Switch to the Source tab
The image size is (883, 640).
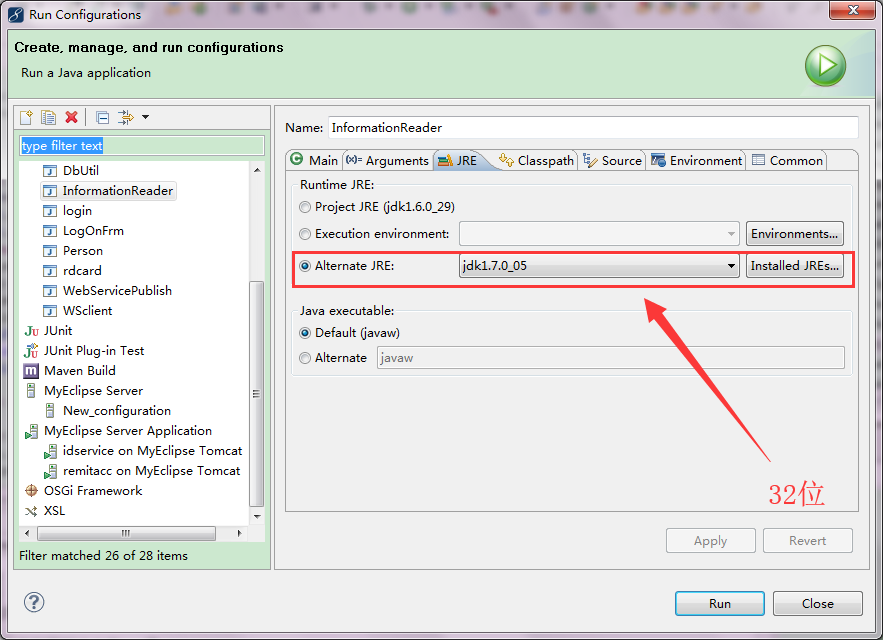tap(612, 161)
